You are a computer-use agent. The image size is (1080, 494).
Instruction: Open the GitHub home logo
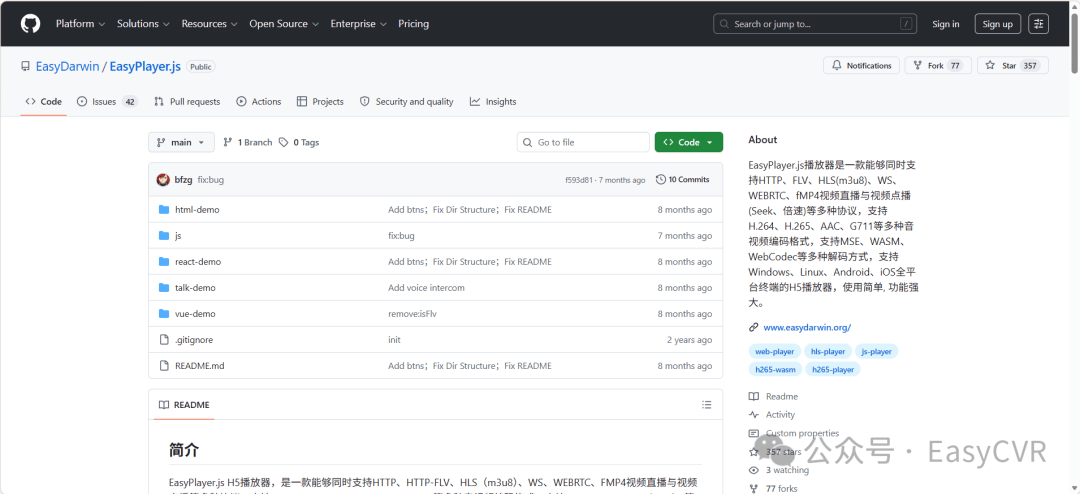click(x=30, y=23)
